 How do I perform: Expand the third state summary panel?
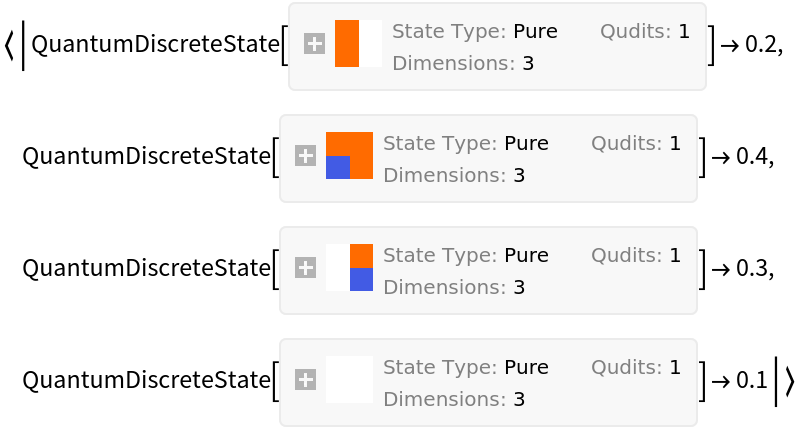(305, 268)
